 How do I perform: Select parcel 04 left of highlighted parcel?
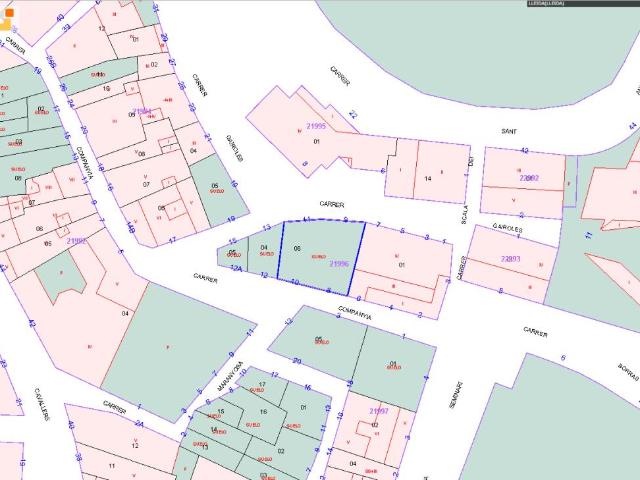264,251
